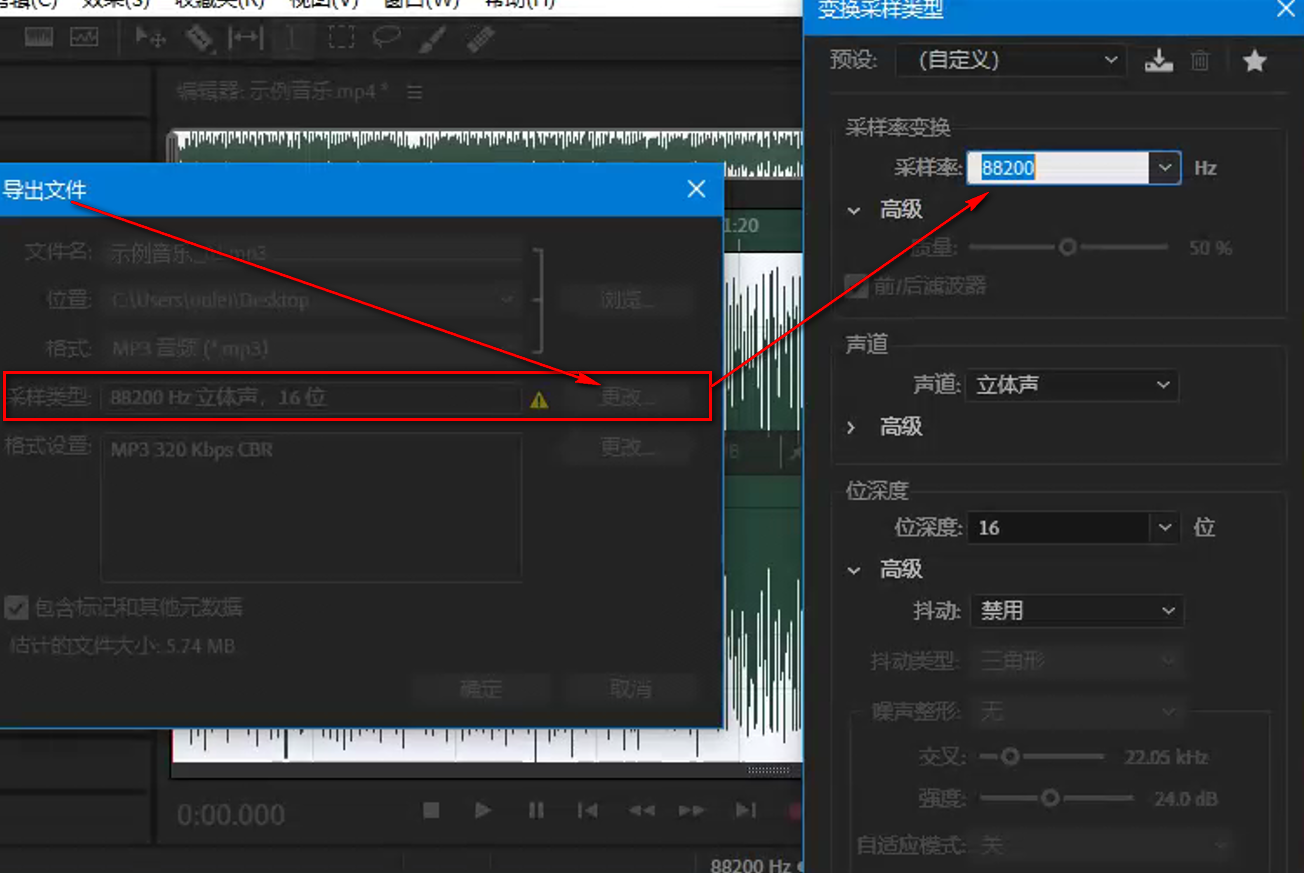Select the Paintbrush Selection tool

pyautogui.click(x=432, y=38)
